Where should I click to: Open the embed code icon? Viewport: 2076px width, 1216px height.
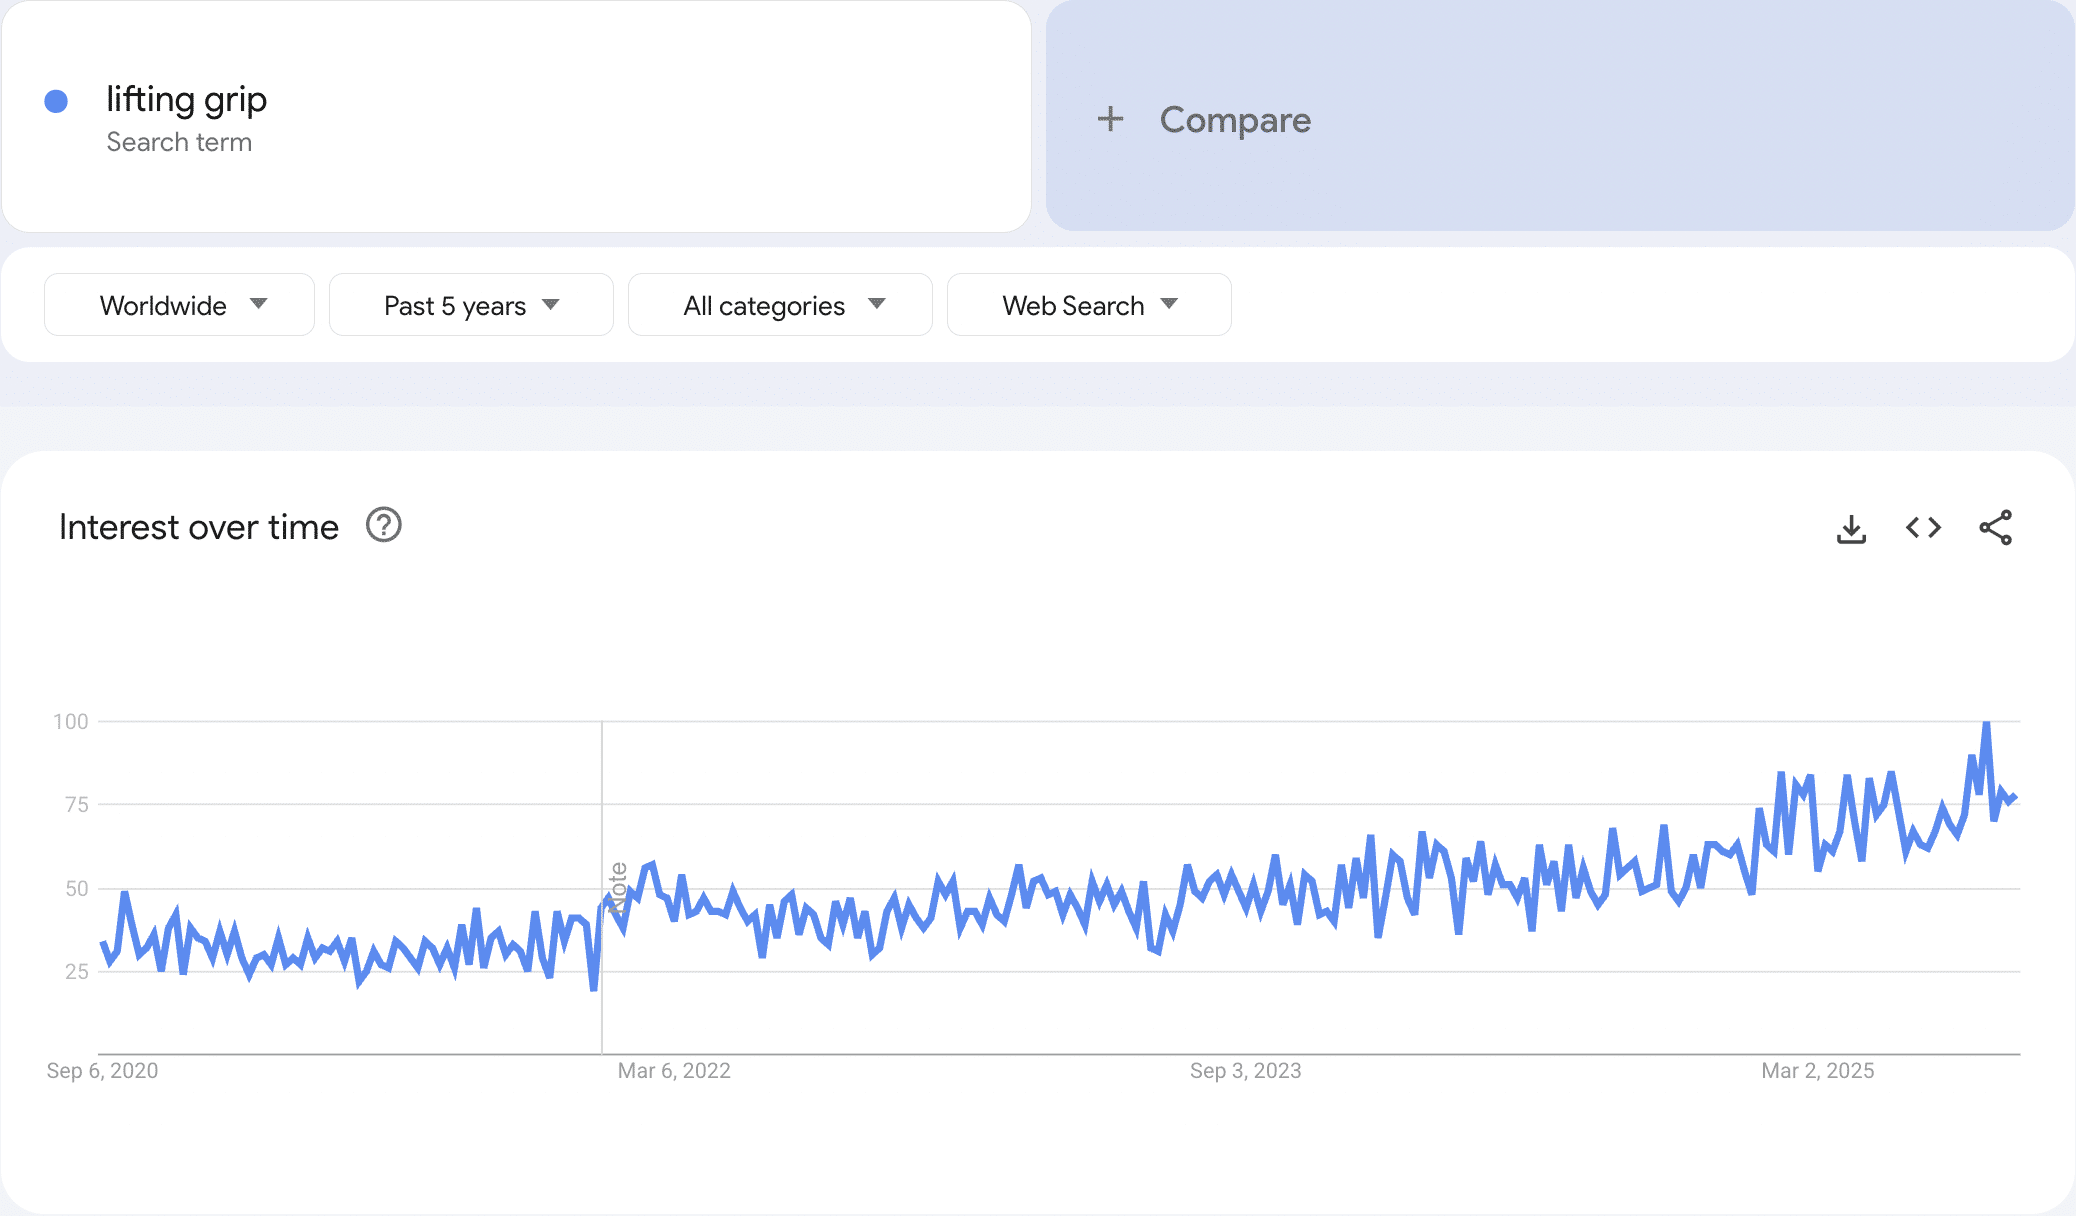tap(1923, 528)
